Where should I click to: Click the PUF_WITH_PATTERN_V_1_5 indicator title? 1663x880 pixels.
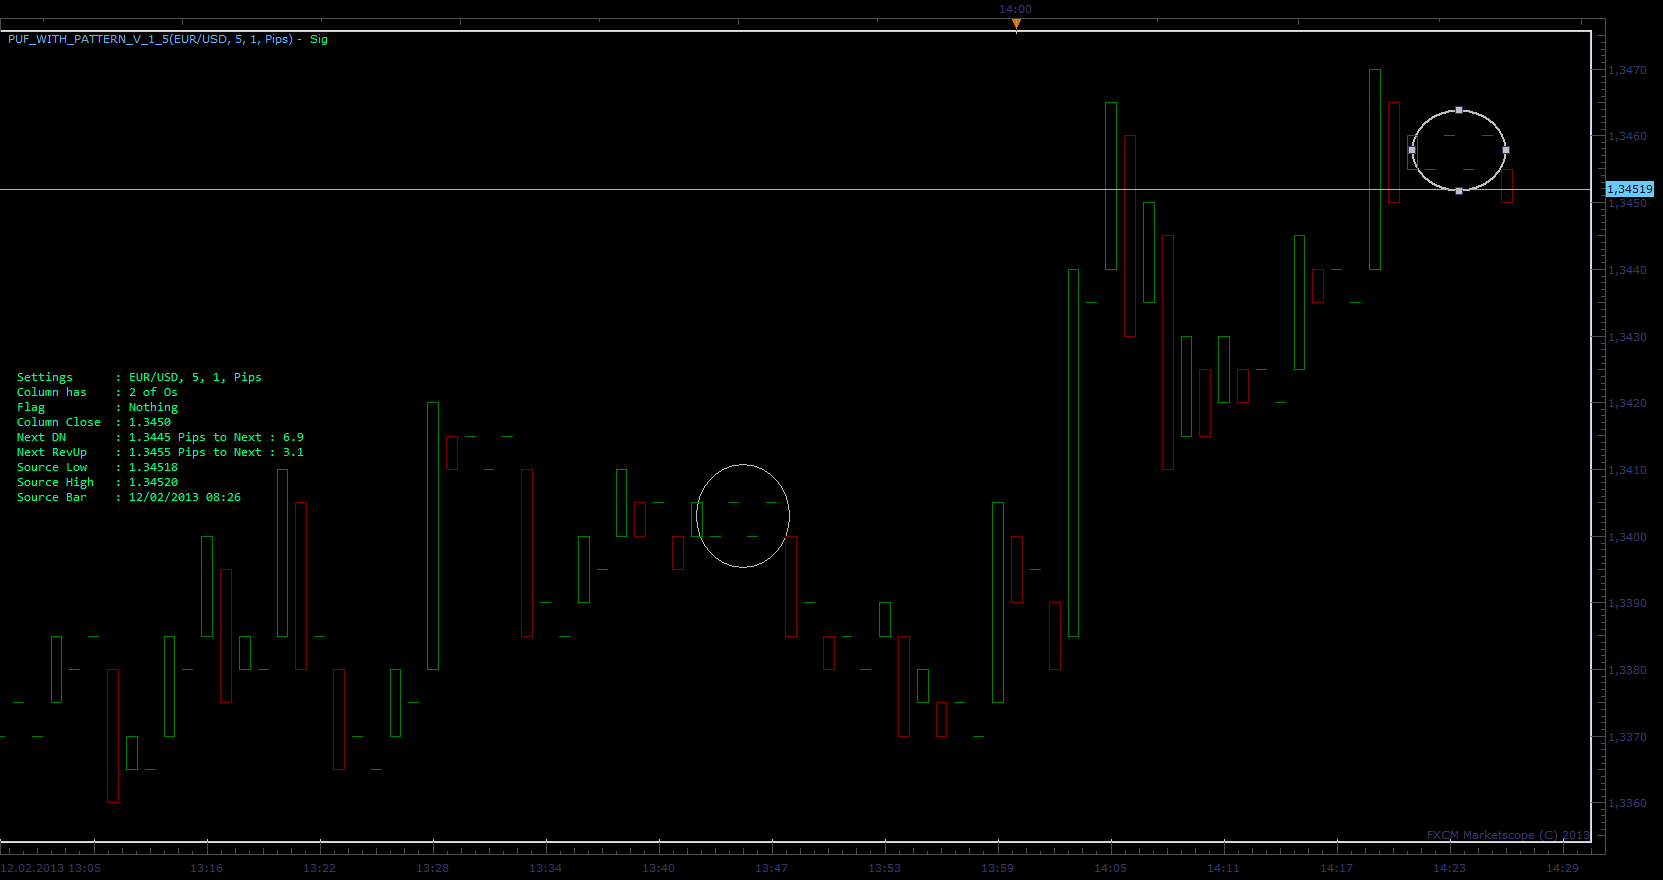(150, 39)
